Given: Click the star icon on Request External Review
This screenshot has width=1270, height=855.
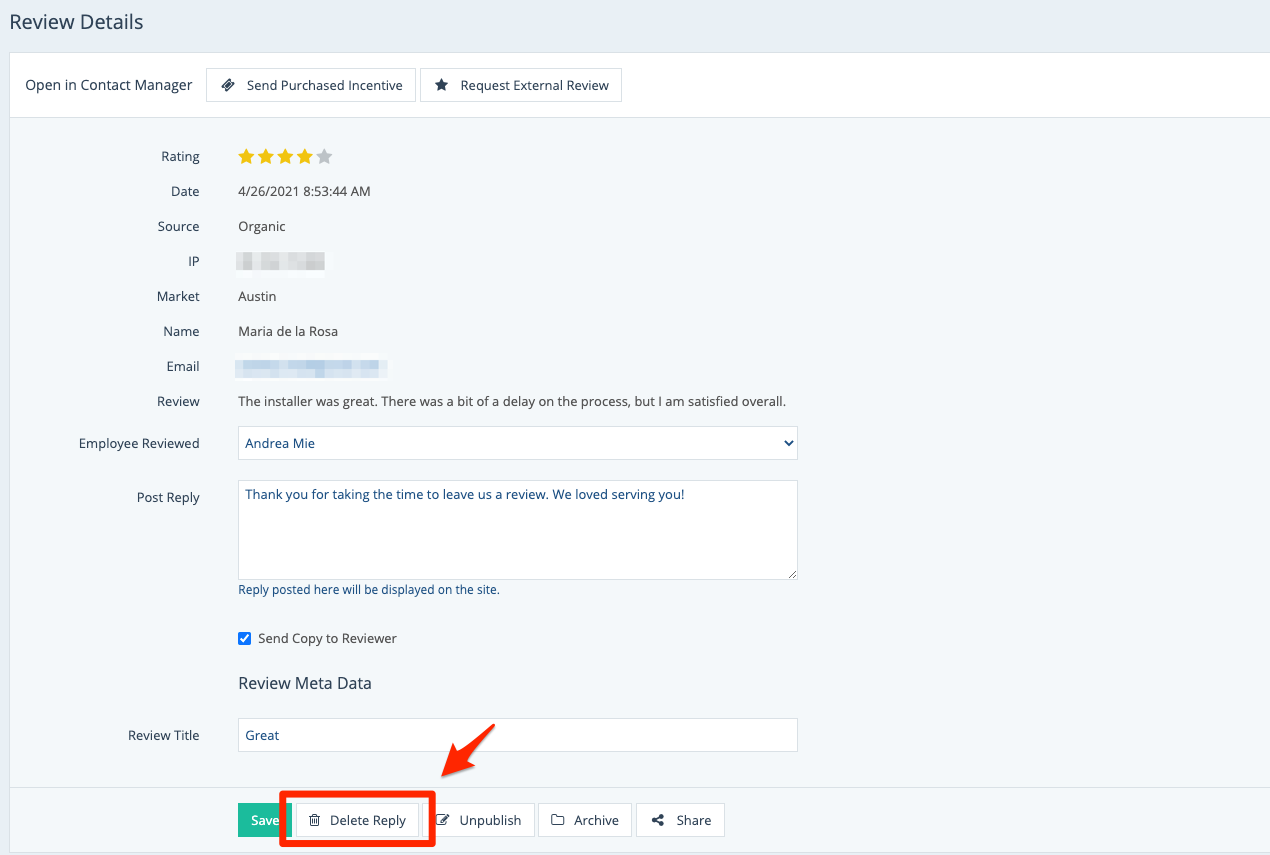Looking at the screenshot, I should click(x=441, y=86).
